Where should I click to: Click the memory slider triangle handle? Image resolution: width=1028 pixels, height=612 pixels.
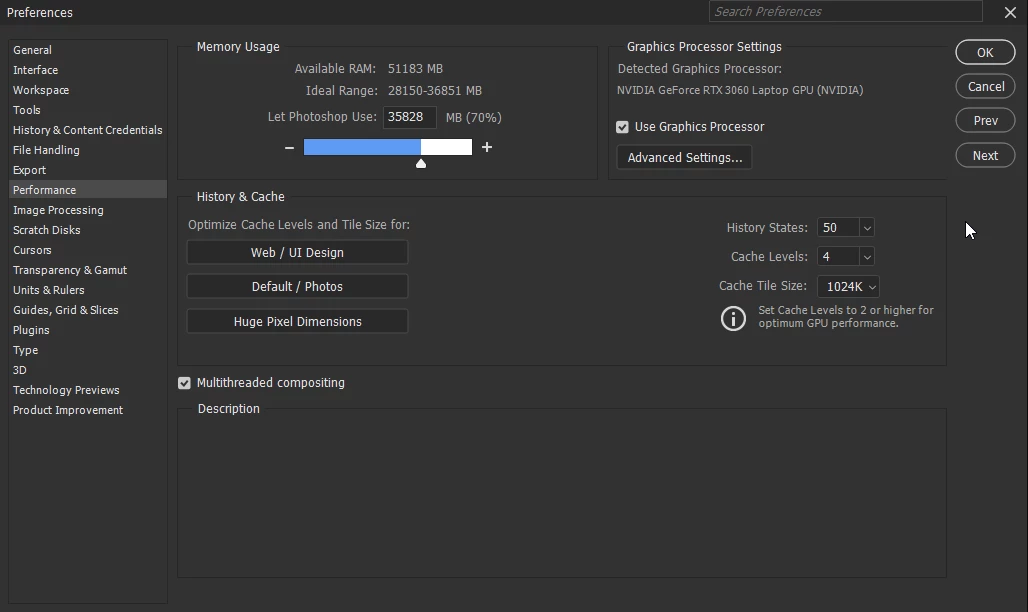tap(421, 164)
